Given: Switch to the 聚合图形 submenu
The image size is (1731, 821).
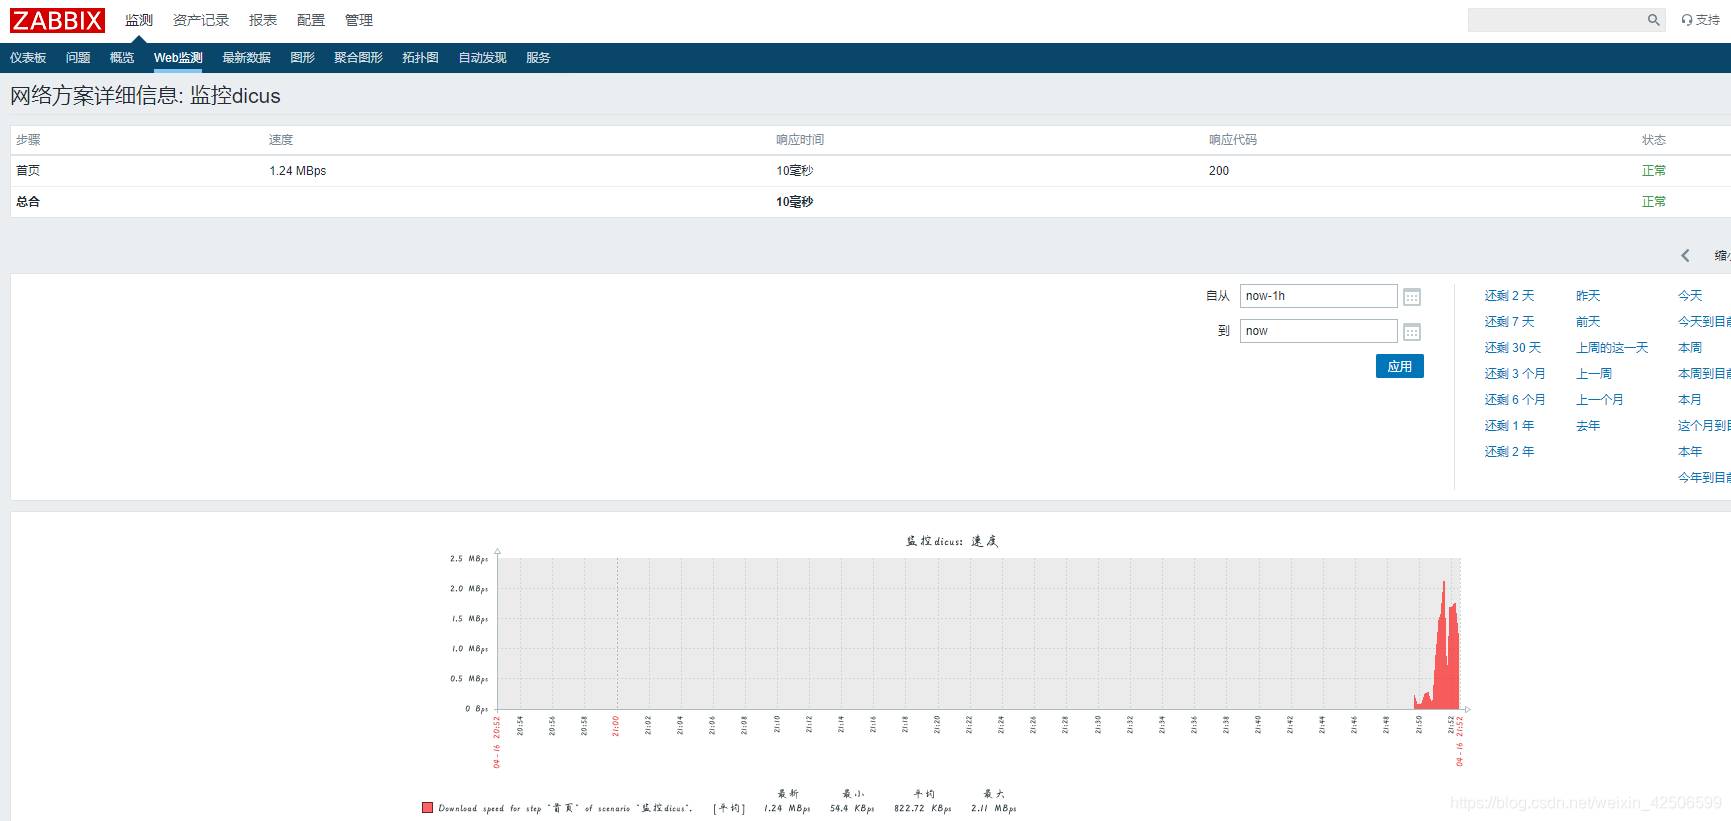Looking at the screenshot, I should (358, 58).
